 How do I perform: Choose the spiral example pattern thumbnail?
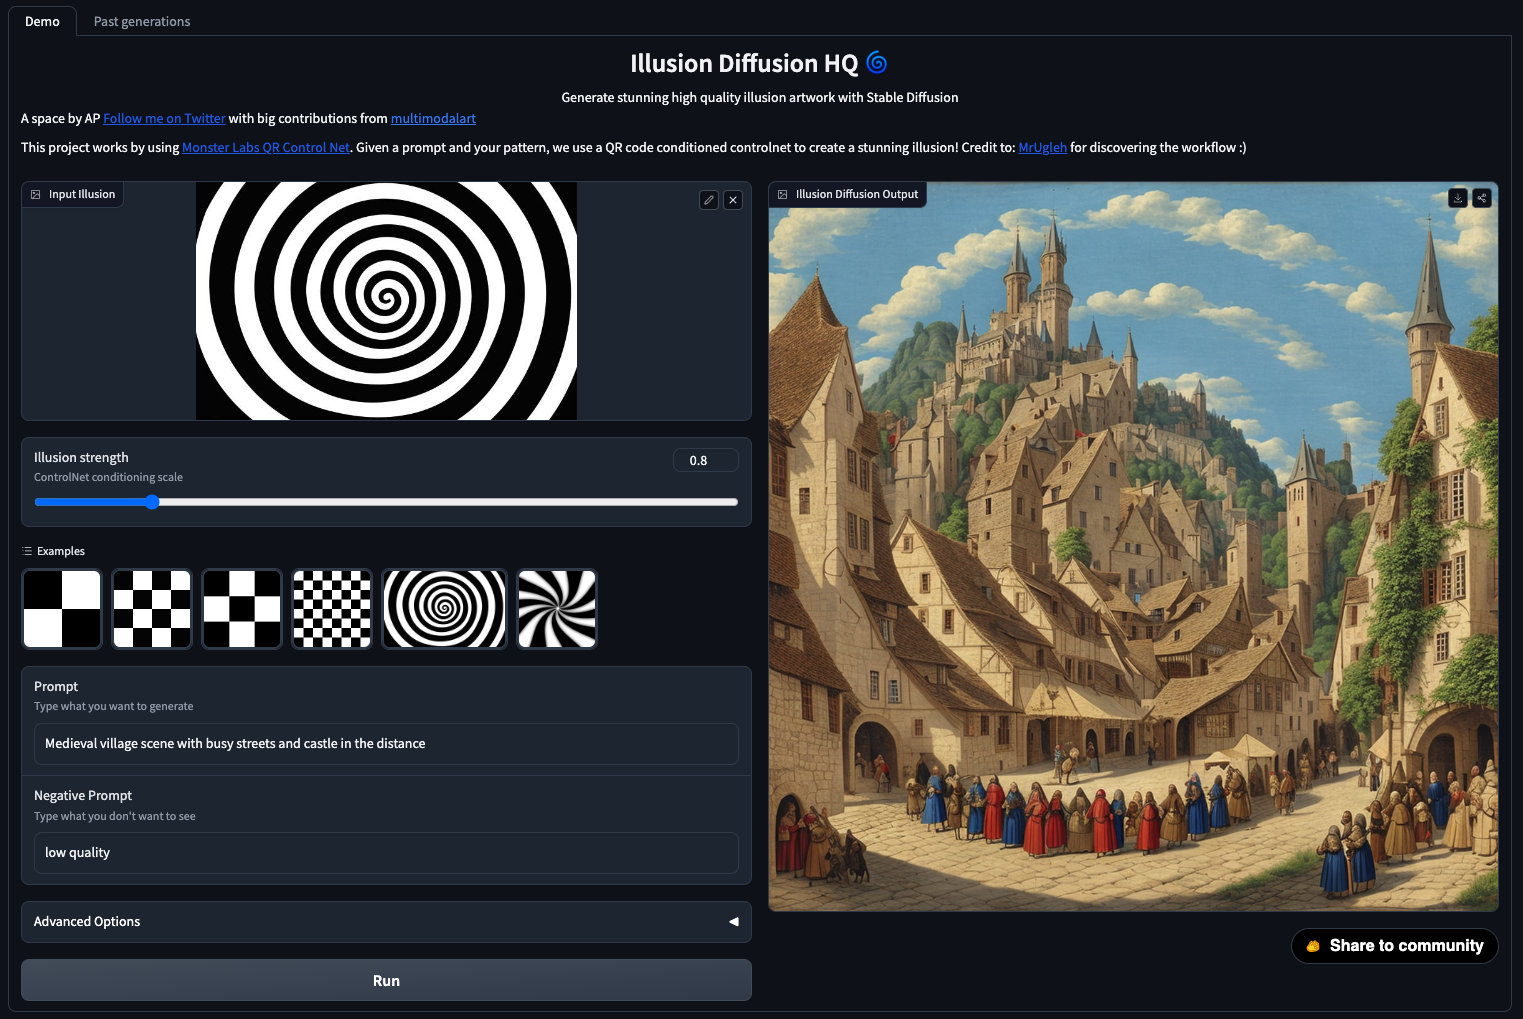pyautogui.click(x=445, y=609)
